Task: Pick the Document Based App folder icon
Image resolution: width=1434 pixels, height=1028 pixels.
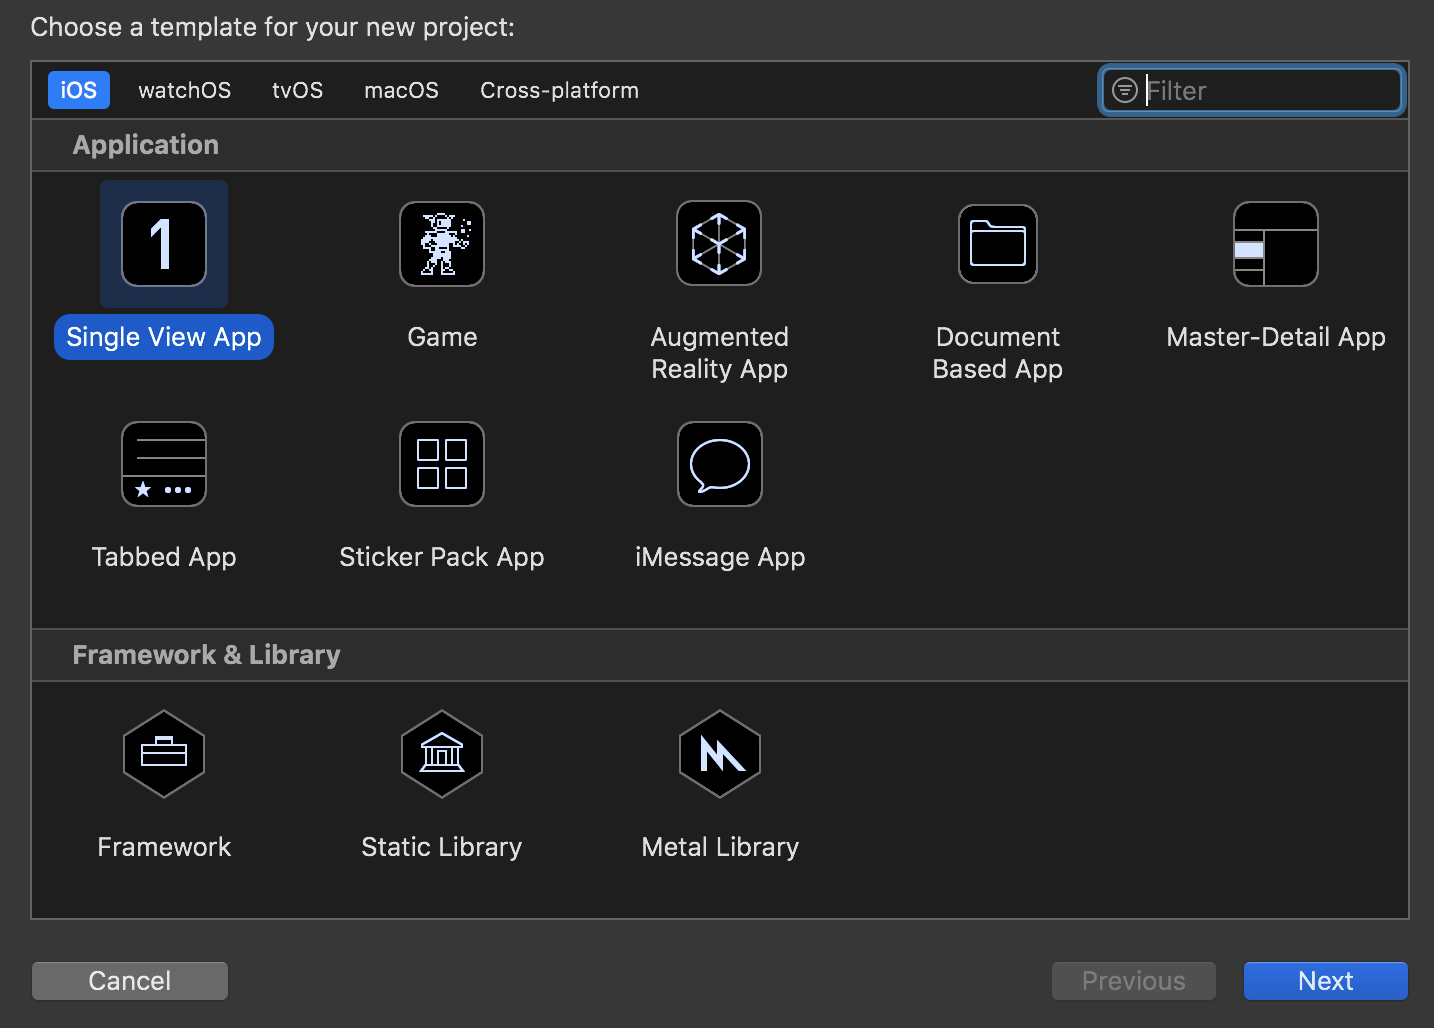Action: (x=998, y=244)
